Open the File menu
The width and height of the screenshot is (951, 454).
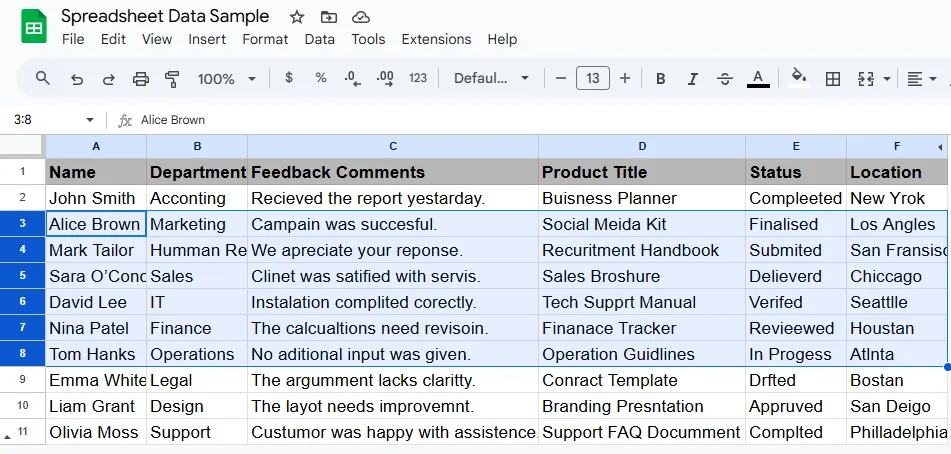pyautogui.click(x=73, y=39)
